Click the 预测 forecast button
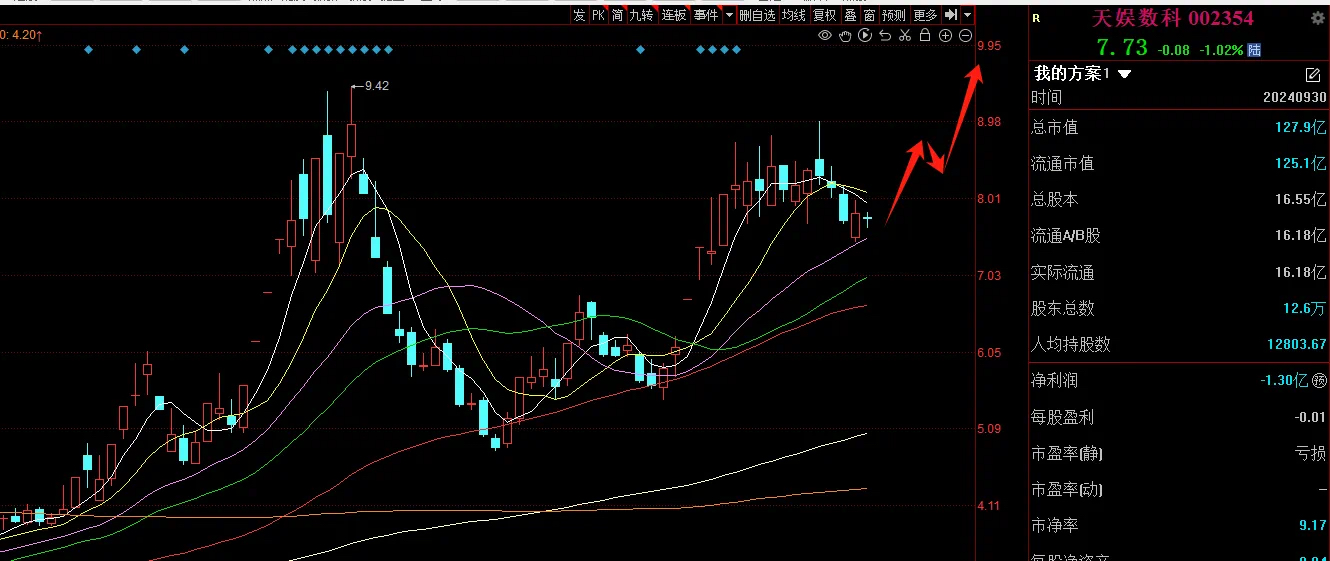1330x561 pixels. click(894, 15)
